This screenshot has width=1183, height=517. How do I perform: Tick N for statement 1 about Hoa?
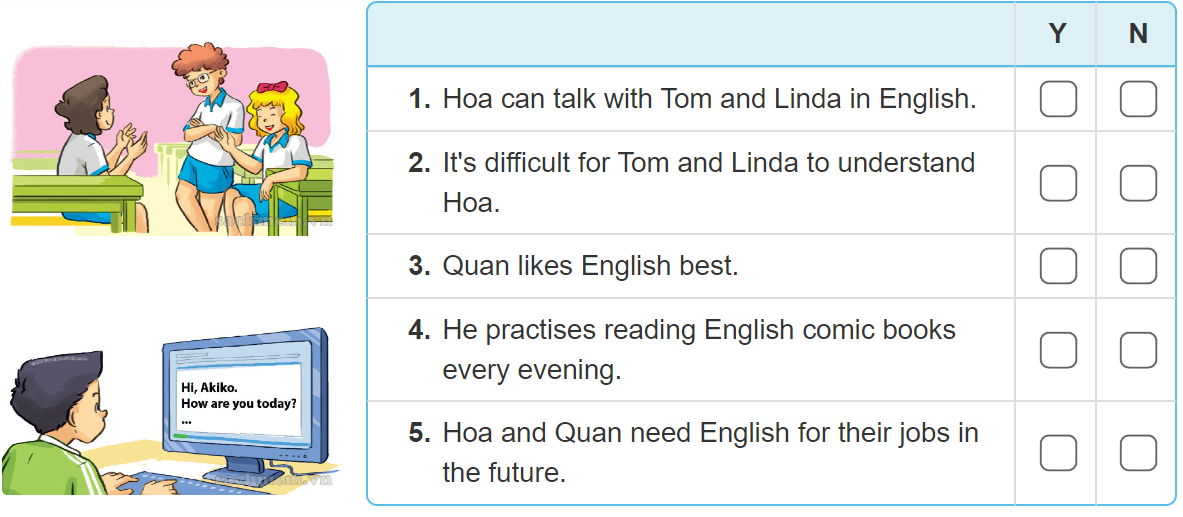coord(1138,99)
